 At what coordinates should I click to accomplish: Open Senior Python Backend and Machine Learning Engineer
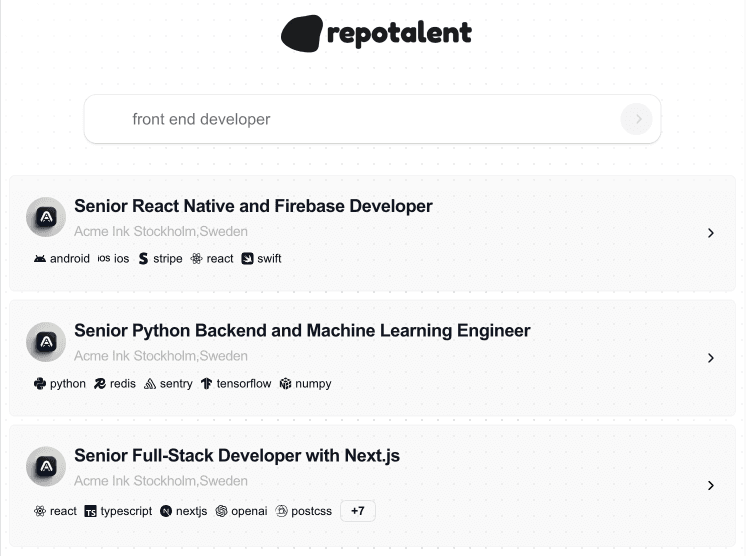tap(302, 331)
